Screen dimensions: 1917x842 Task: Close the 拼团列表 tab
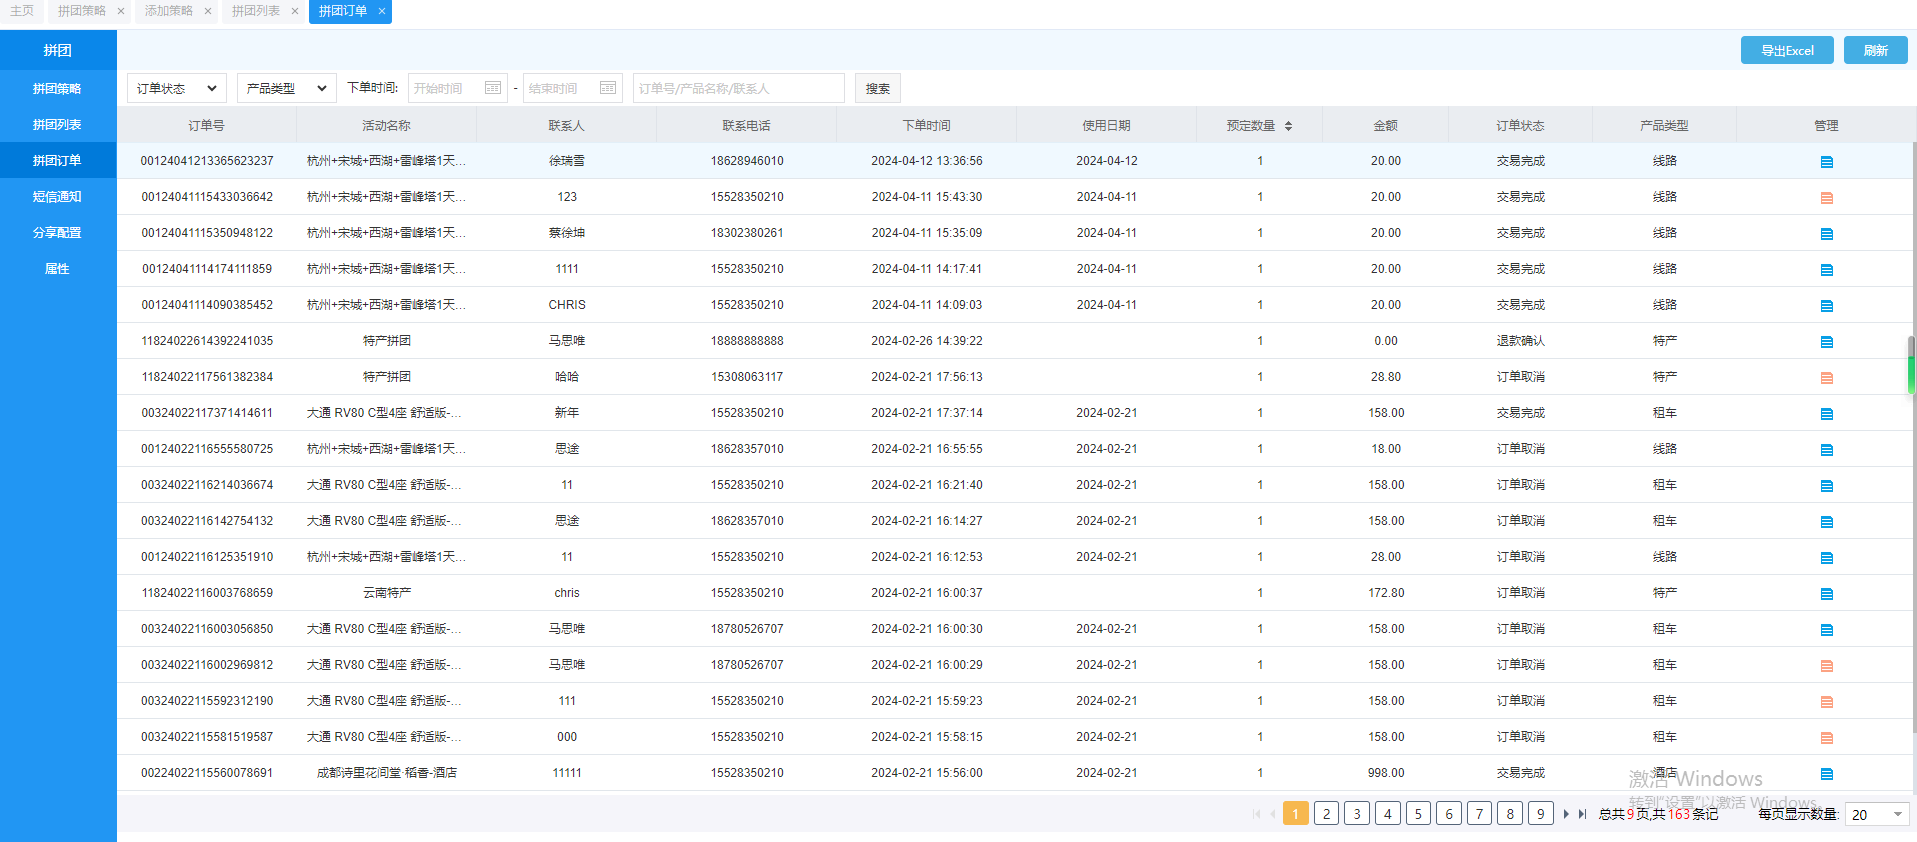295,11
